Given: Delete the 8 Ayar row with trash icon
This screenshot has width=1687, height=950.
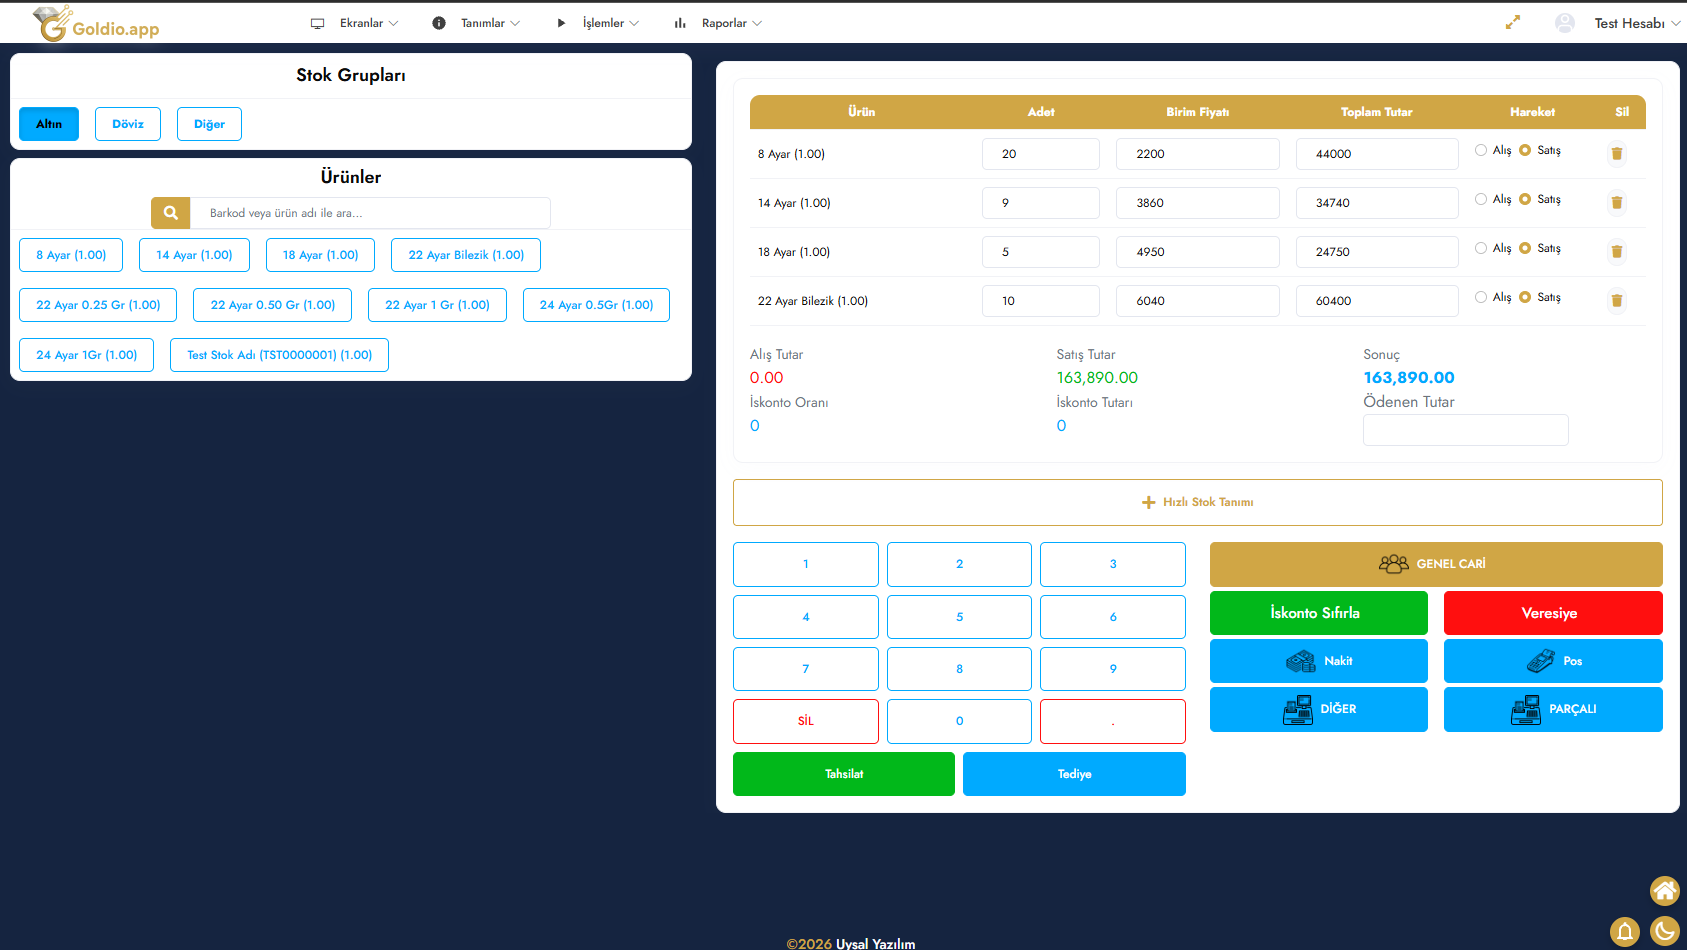Looking at the screenshot, I should [1616, 154].
